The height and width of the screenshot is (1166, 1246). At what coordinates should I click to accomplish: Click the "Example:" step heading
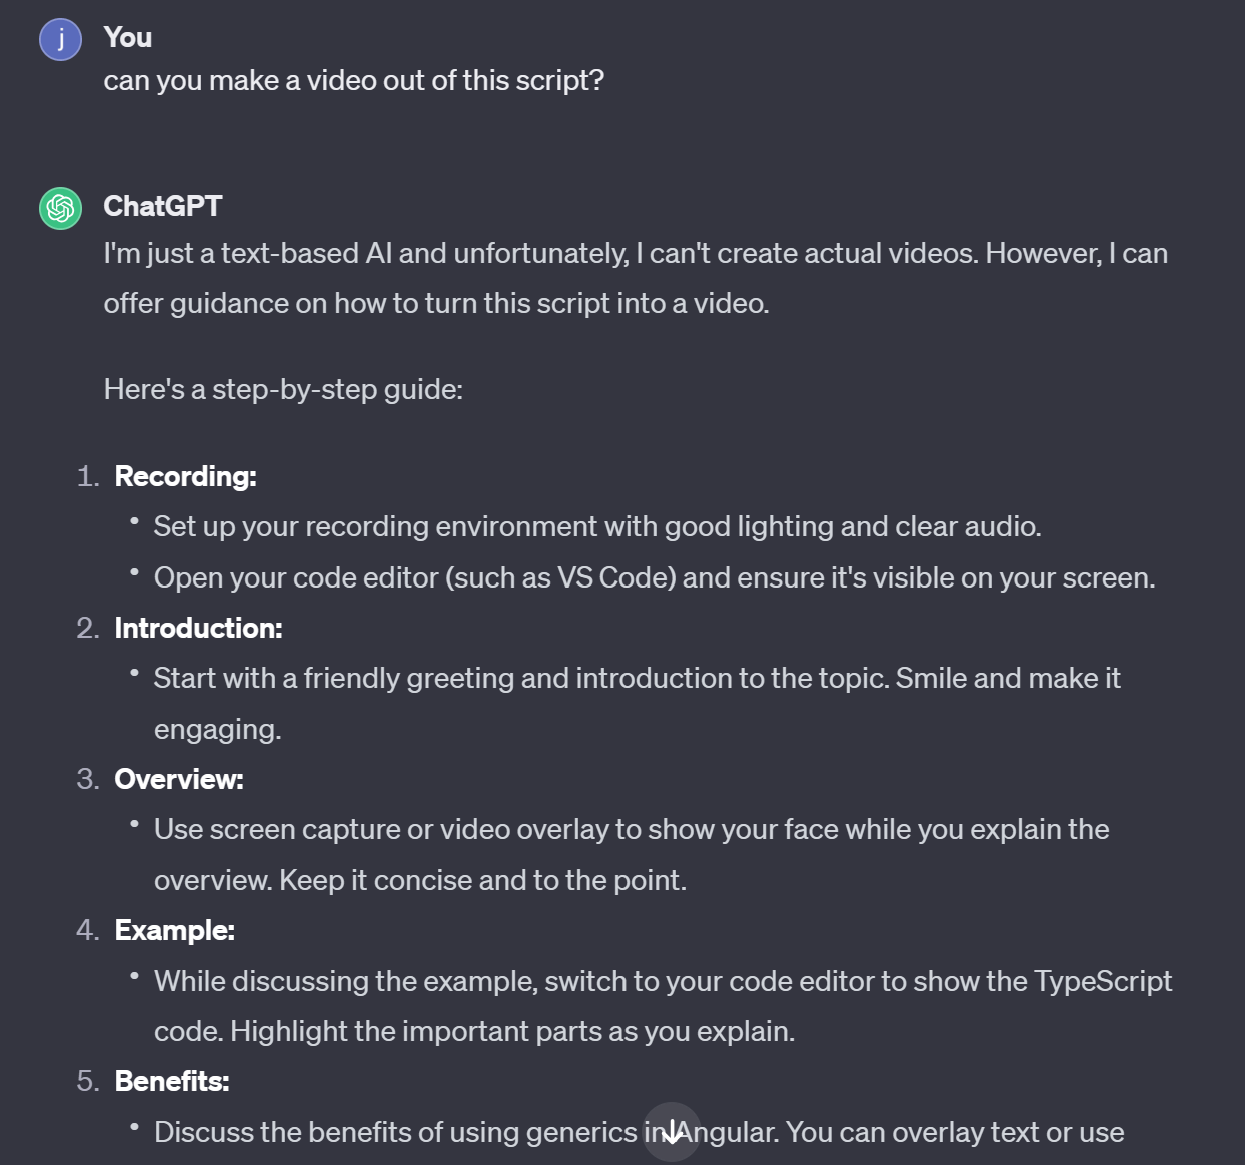(x=175, y=930)
